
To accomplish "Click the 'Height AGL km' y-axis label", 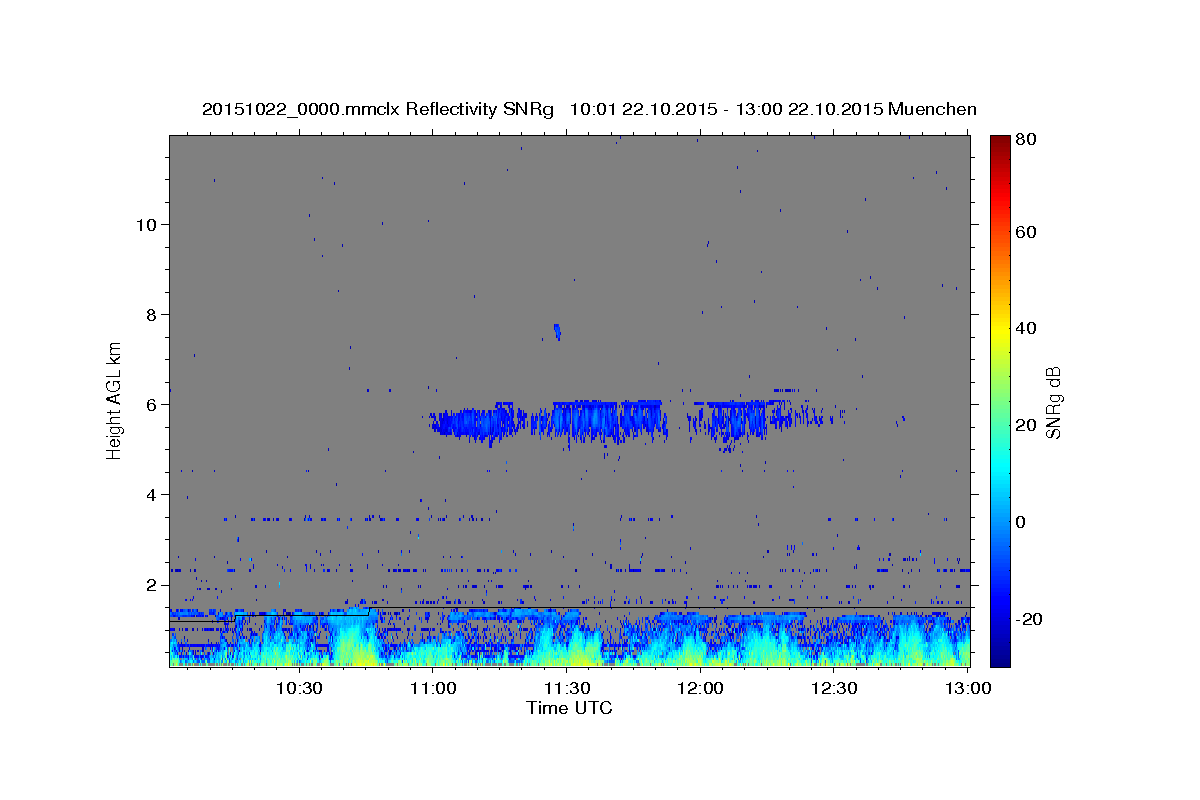I will 115,400.
